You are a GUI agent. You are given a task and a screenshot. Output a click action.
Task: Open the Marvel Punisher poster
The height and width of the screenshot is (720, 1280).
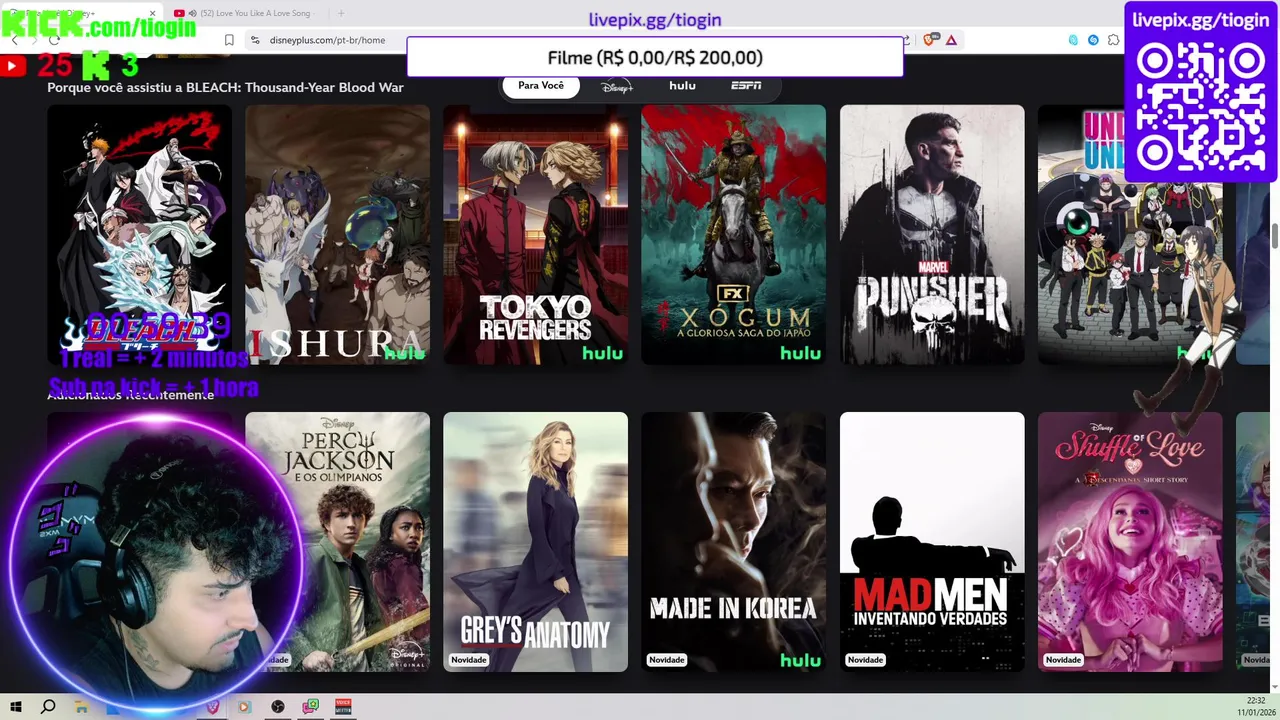click(x=932, y=235)
